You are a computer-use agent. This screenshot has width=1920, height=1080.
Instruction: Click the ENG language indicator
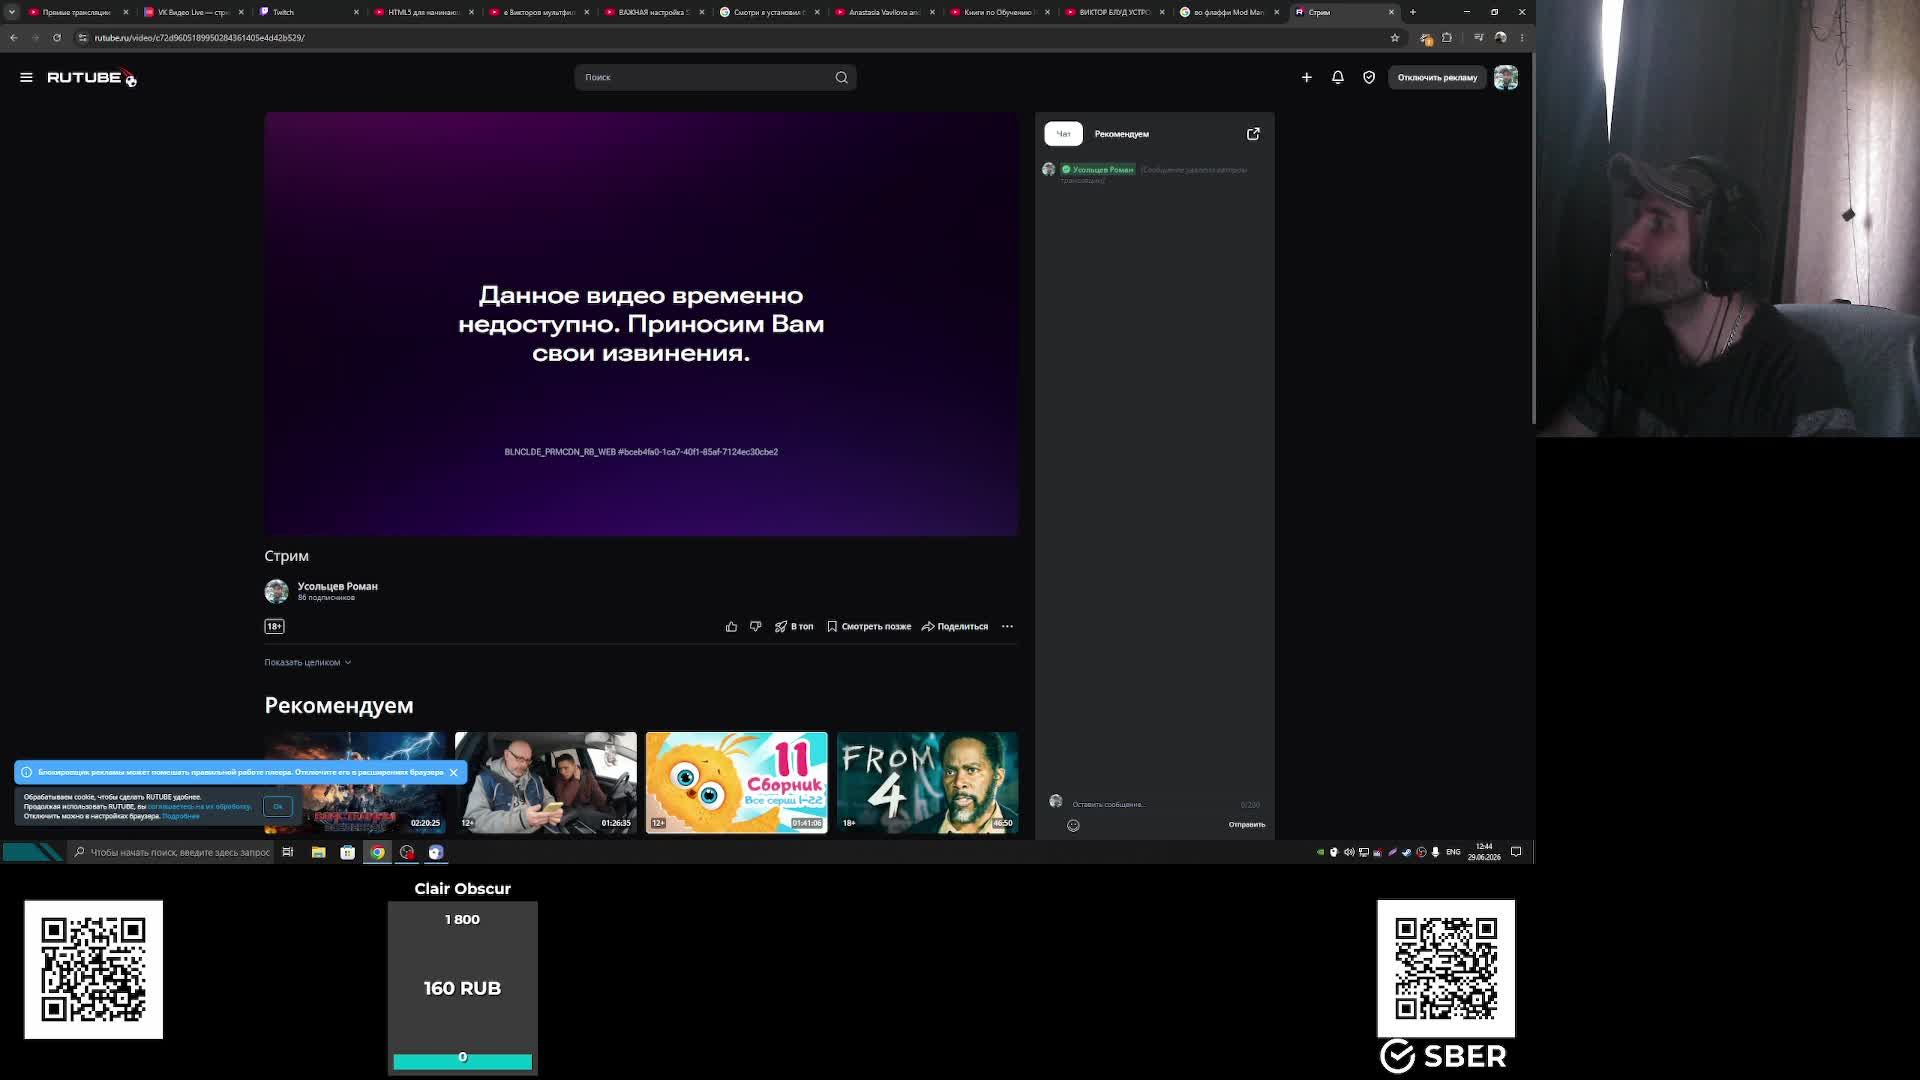click(x=1453, y=852)
